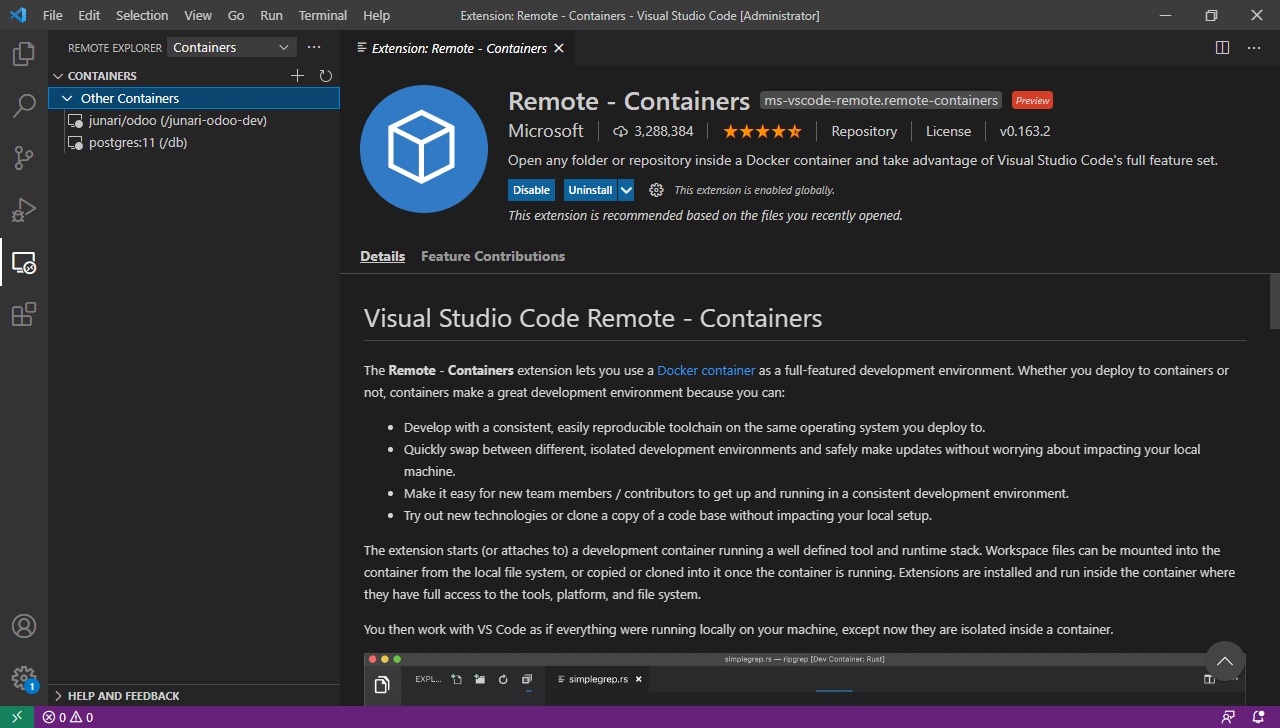Open the Extensions view in activity bar
The image size is (1280, 728).
pyautogui.click(x=24, y=314)
